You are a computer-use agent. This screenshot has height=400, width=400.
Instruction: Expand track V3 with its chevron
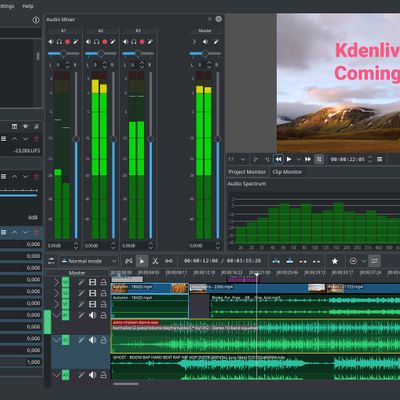pyautogui.click(x=56, y=282)
